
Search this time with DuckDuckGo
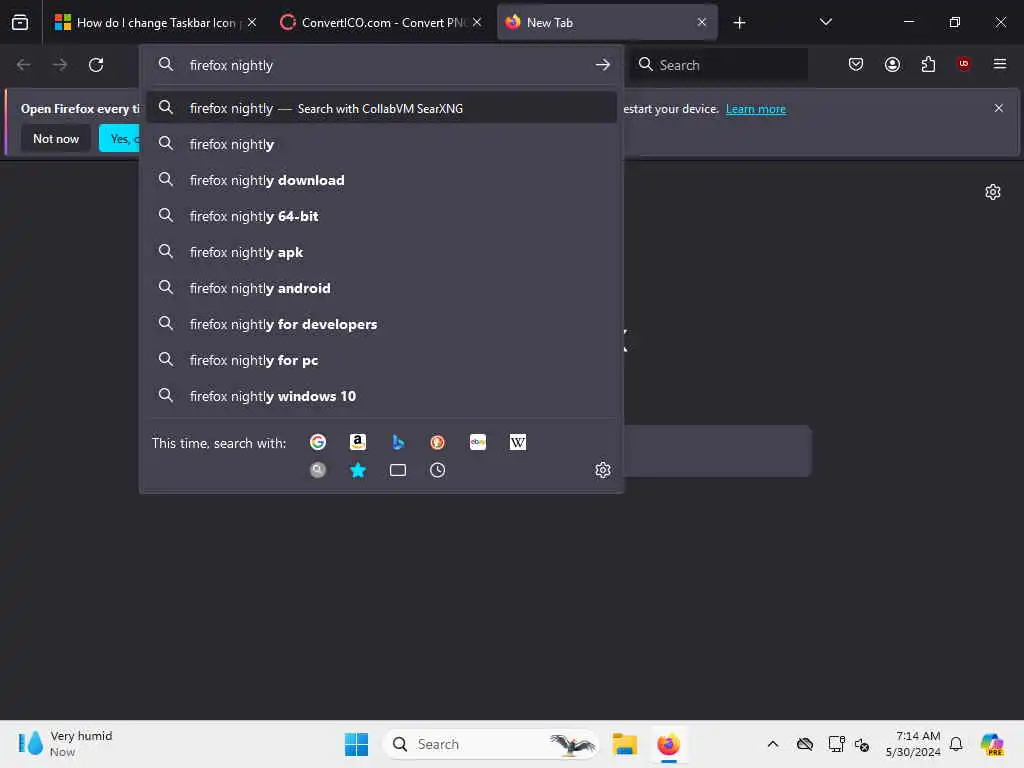coord(438,442)
